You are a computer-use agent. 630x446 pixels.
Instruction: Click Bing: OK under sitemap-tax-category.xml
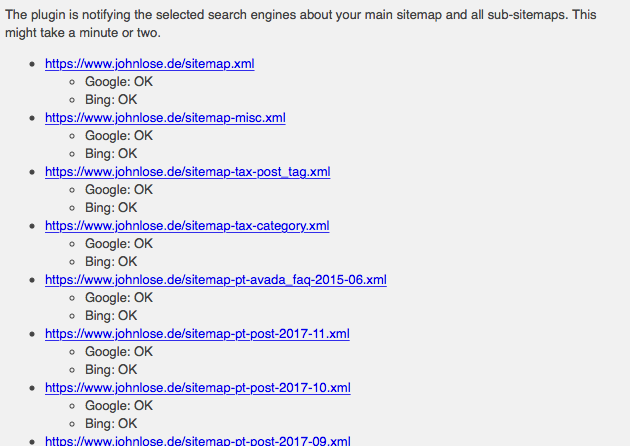(x=111, y=262)
